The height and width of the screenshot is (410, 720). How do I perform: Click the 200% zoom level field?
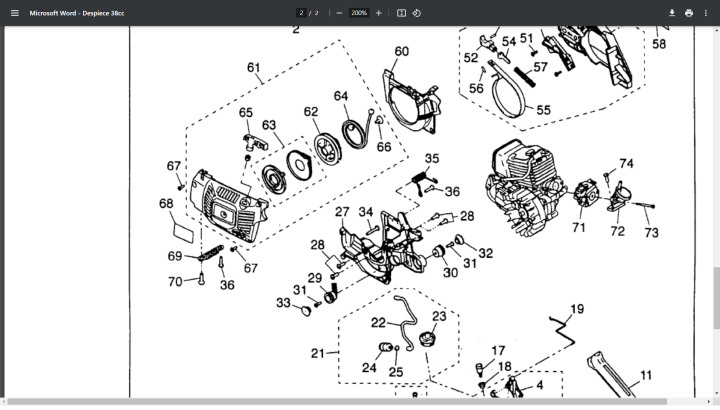[x=359, y=13]
